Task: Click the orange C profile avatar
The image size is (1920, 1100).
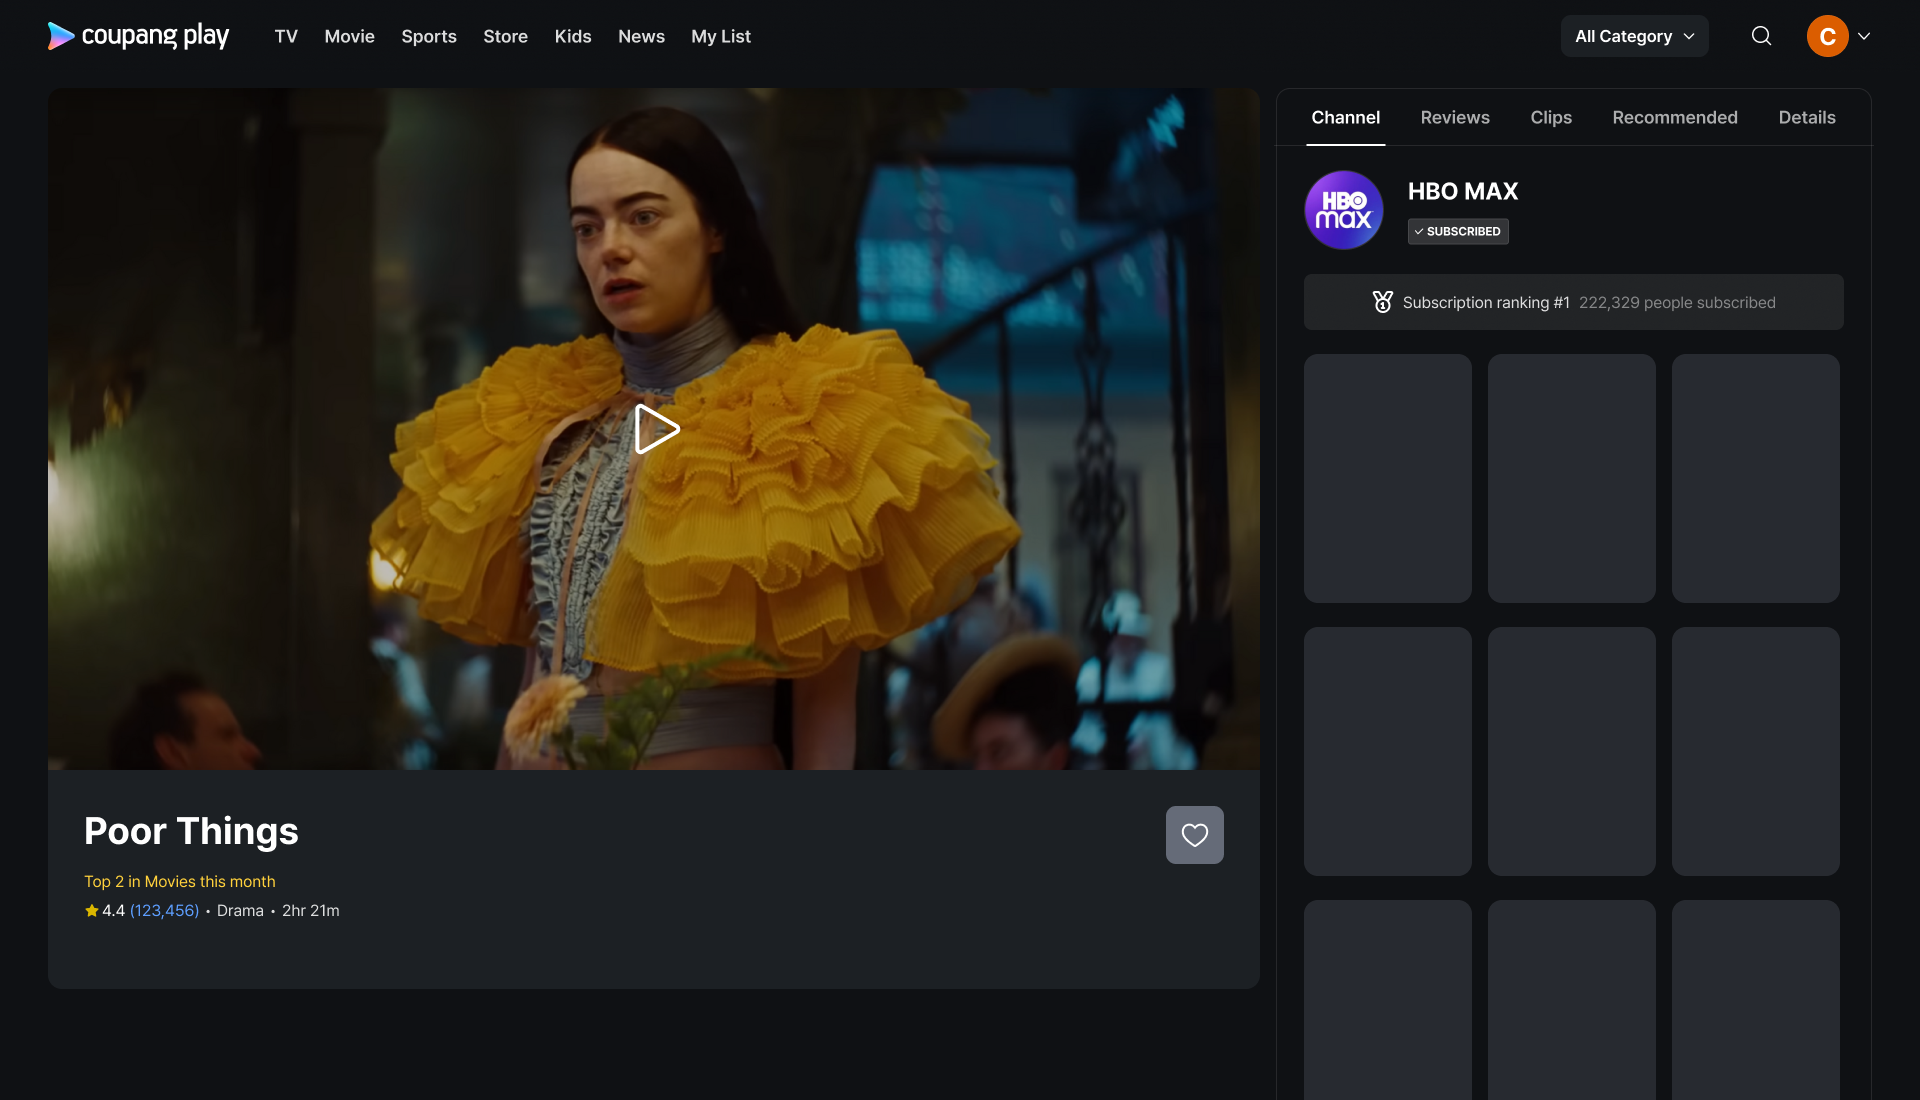Action: pyautogui.click(x=1827, y=36)
